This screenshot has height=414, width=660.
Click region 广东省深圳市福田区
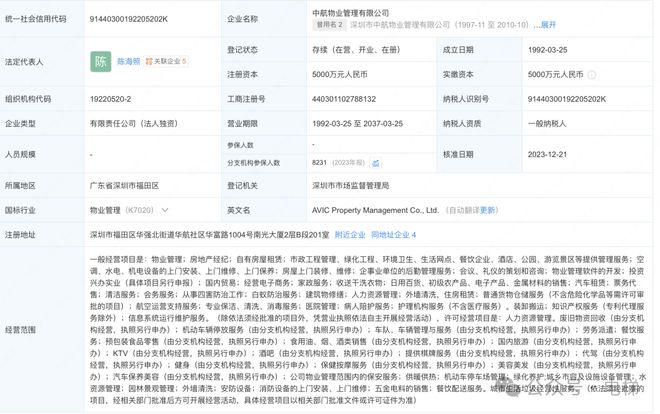point(124,186)
